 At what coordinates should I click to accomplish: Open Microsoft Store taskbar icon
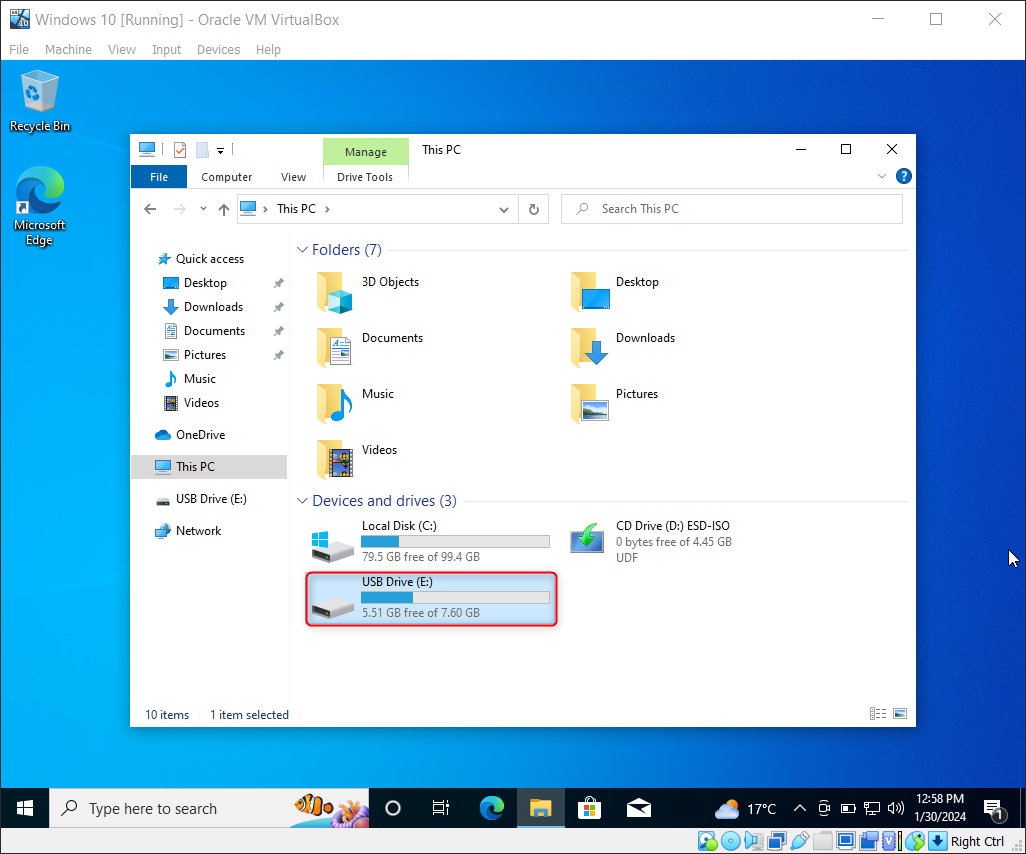click(x=590, y=809)
